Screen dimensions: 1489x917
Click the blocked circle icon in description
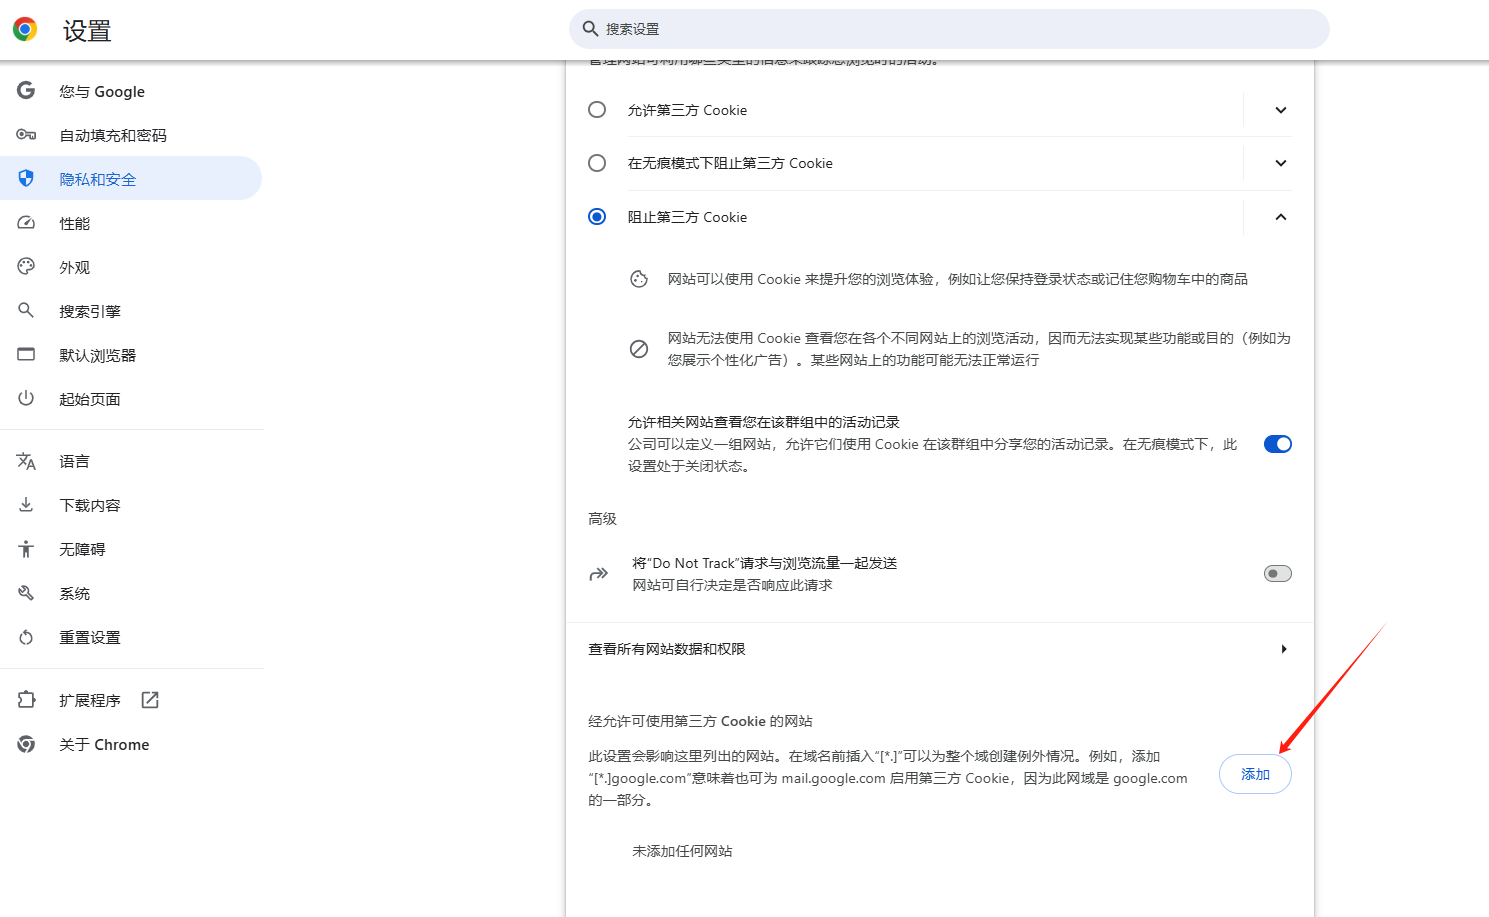coord(639,349)
